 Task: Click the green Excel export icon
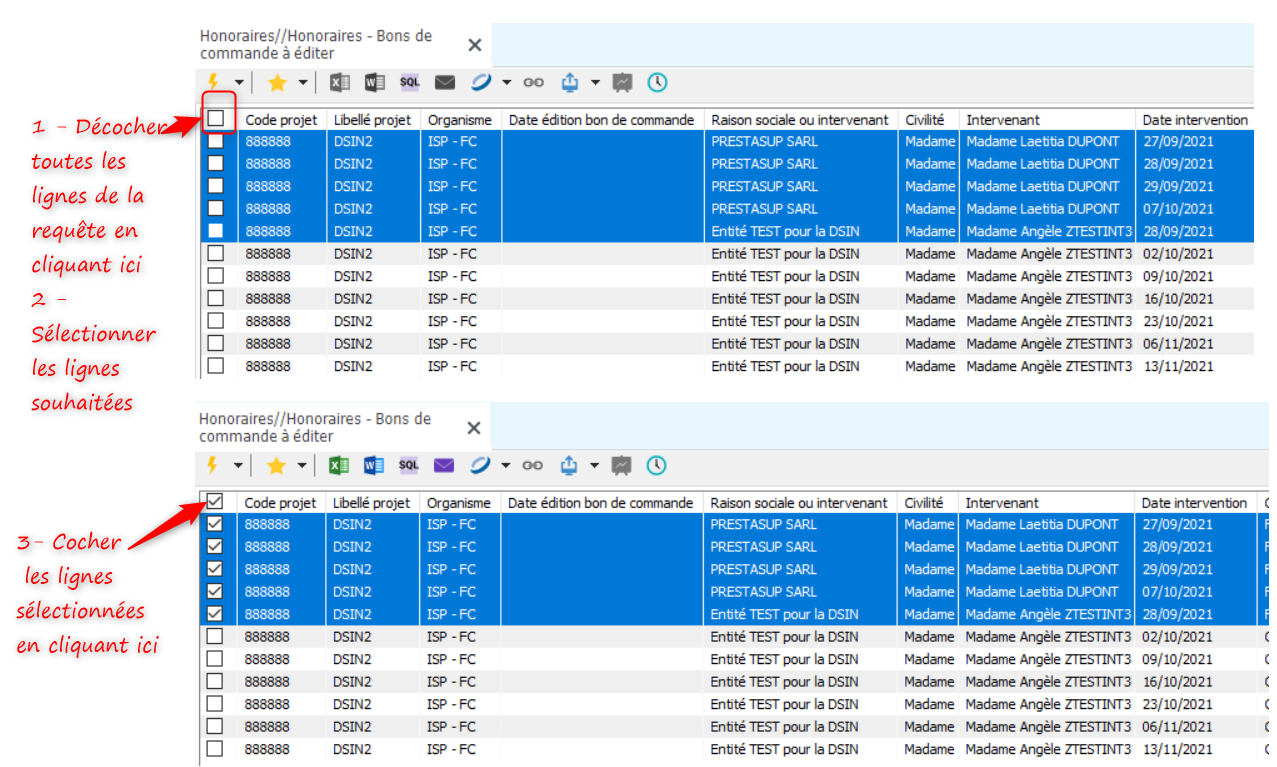[339, 465]
